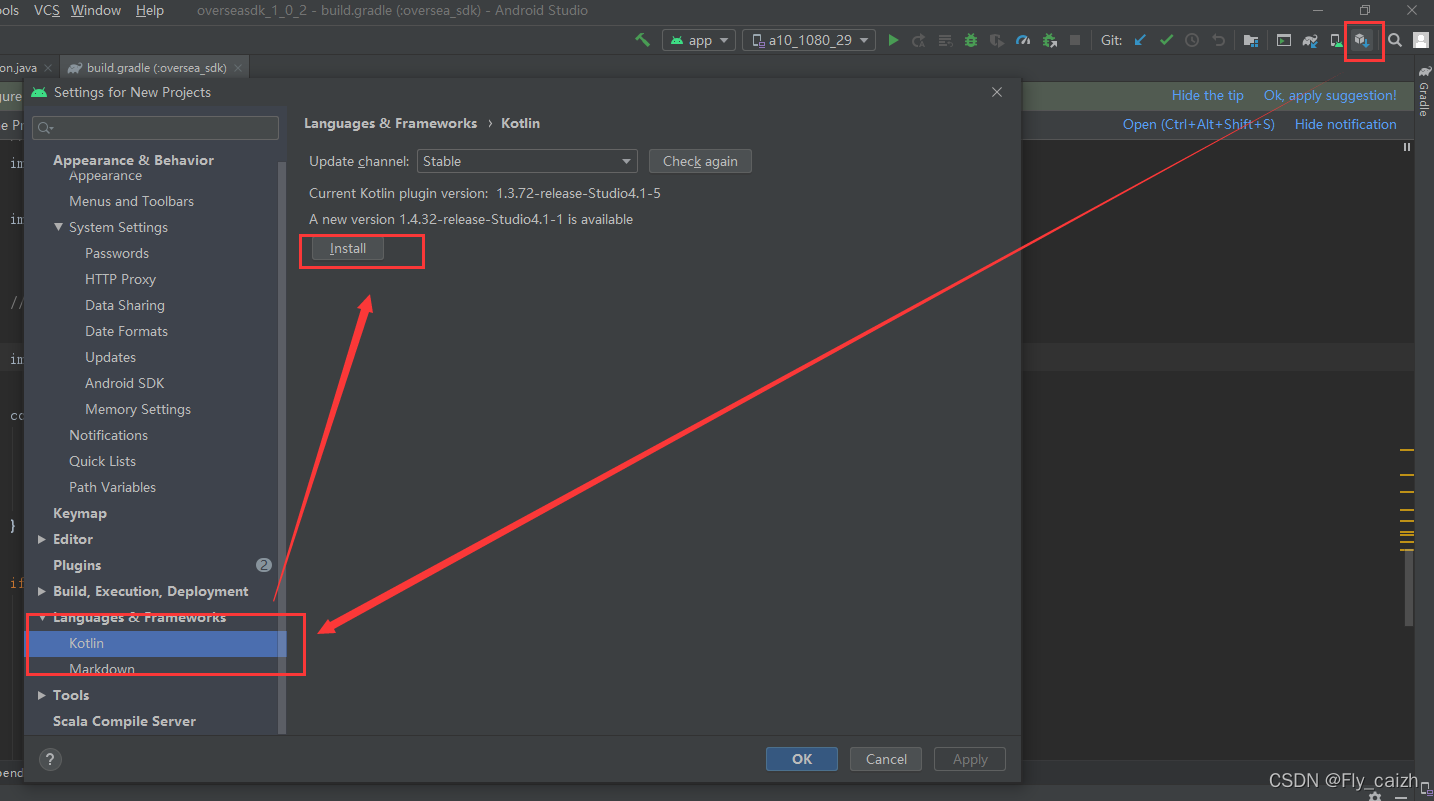
Task: Open the Profiler gauge icon
Action: click(1023, 40)
